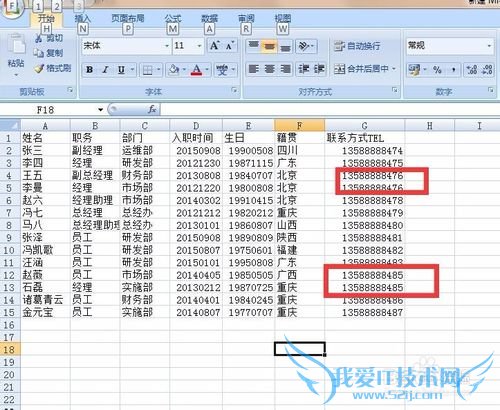Viewport: 500px width, 410px height.
Task: Click the cell containing 13588888487
Action: (x=365, y=312)
